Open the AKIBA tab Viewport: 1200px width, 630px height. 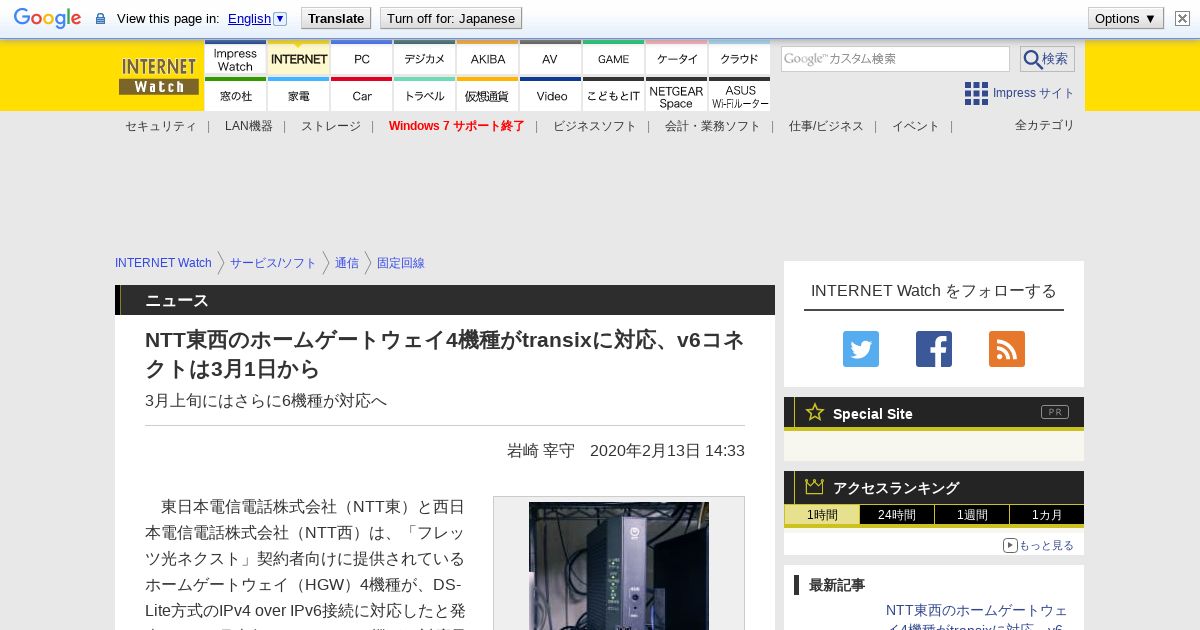click(x=487, y=59)
